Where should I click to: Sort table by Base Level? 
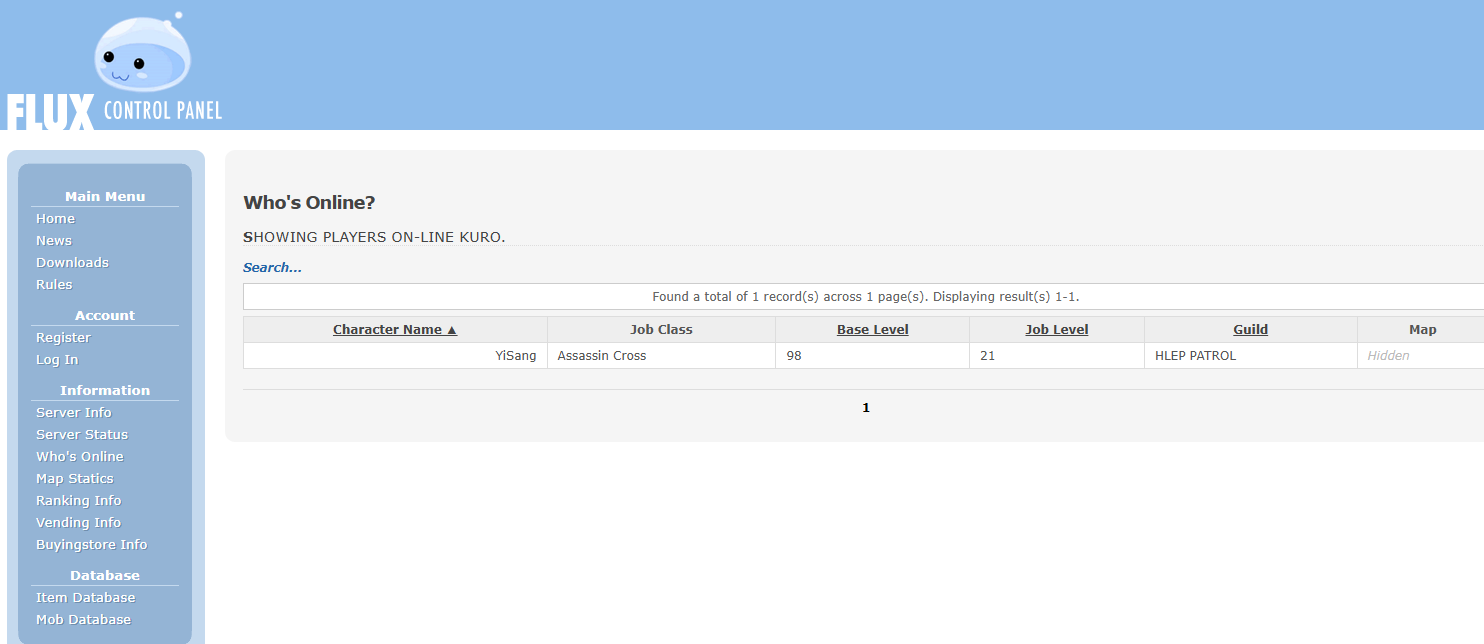(873, 330)
